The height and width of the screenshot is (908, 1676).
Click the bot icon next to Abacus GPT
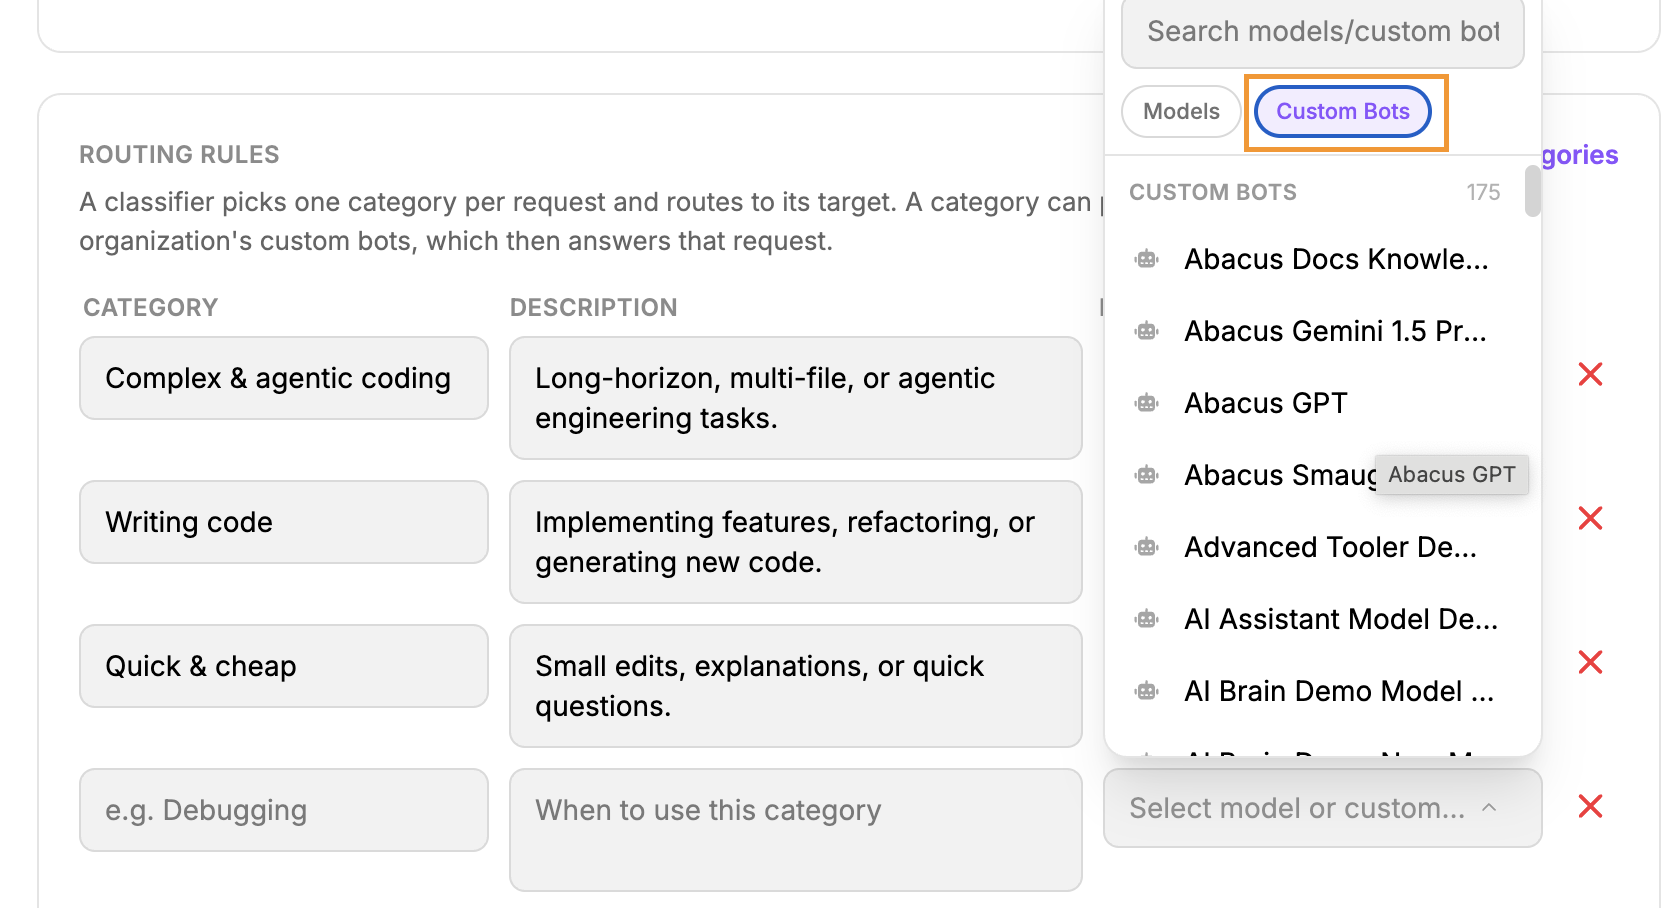pos(1147,404)
